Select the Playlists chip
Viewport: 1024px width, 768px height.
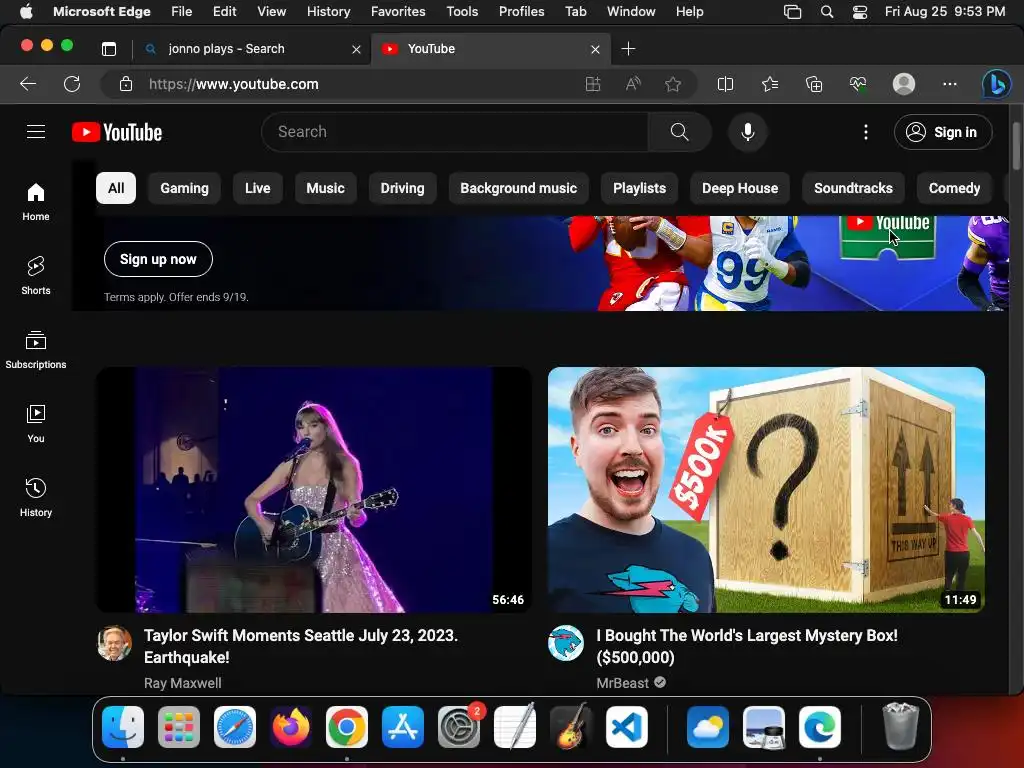(x=639, y=188)
